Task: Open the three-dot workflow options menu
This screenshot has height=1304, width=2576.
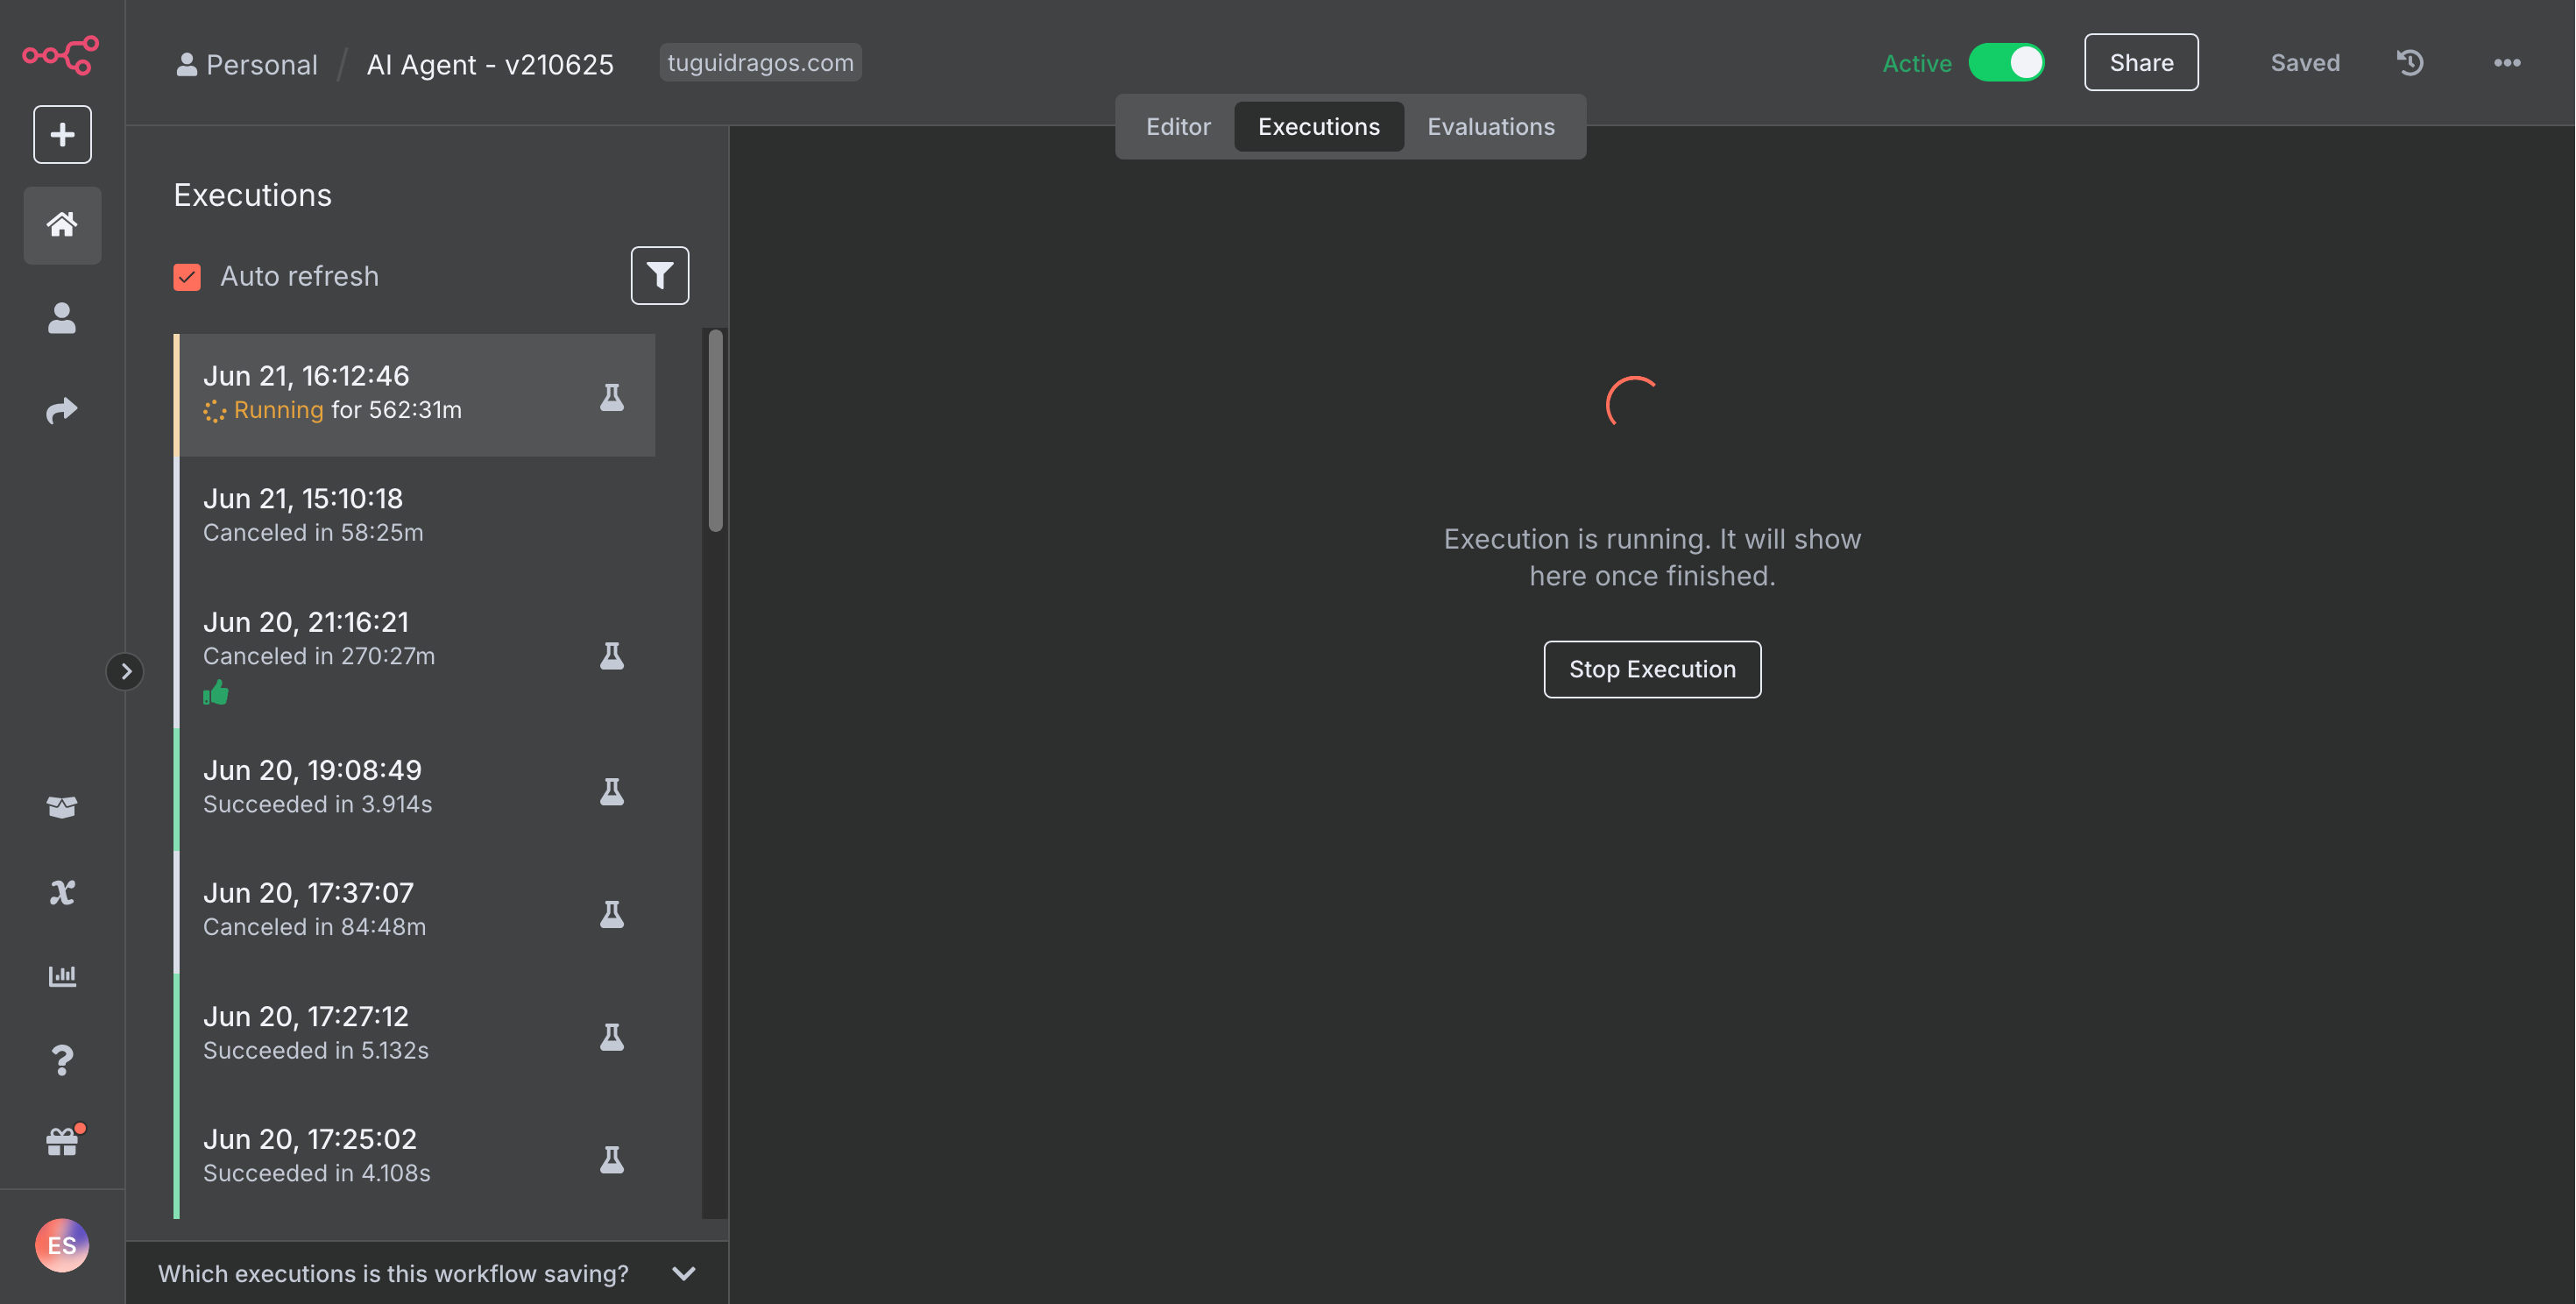Action: (x=2506, y=63)
